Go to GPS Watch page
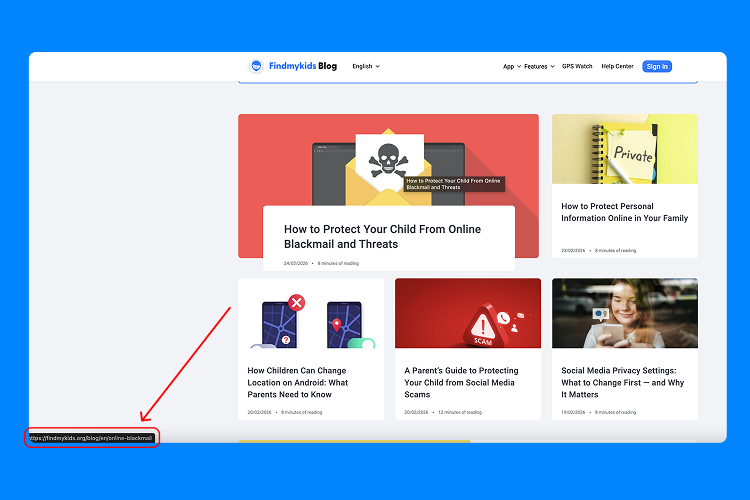Viewport: 750px width, 500px height. pos(577,66)
